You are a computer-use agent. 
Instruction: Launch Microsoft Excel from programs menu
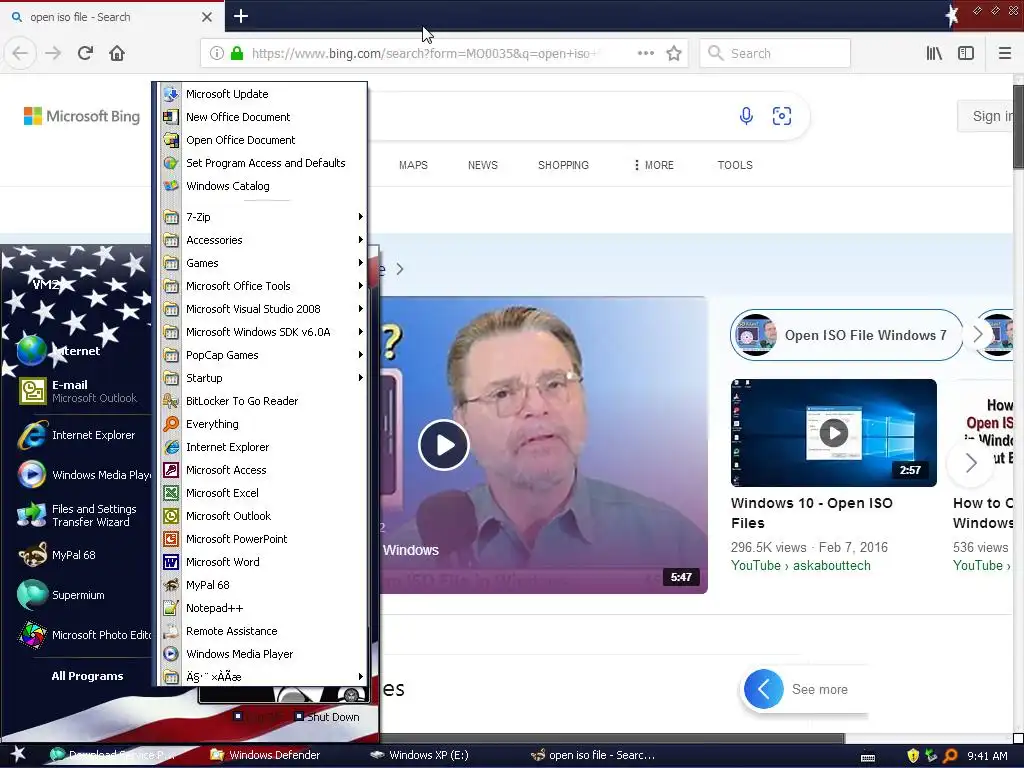[x=261, y=493]
